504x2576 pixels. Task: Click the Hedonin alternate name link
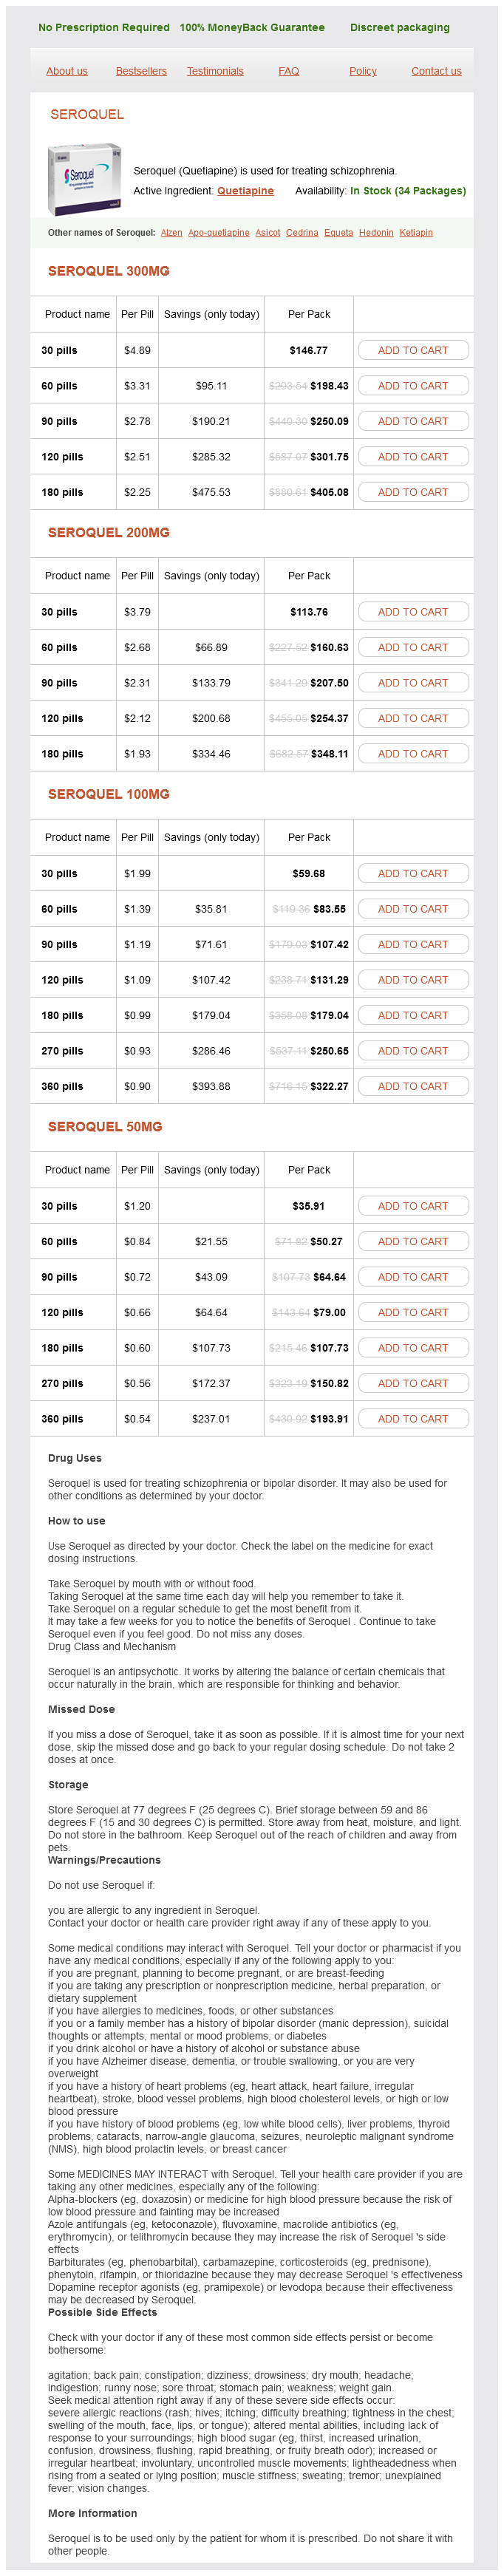tap(376, 233)
